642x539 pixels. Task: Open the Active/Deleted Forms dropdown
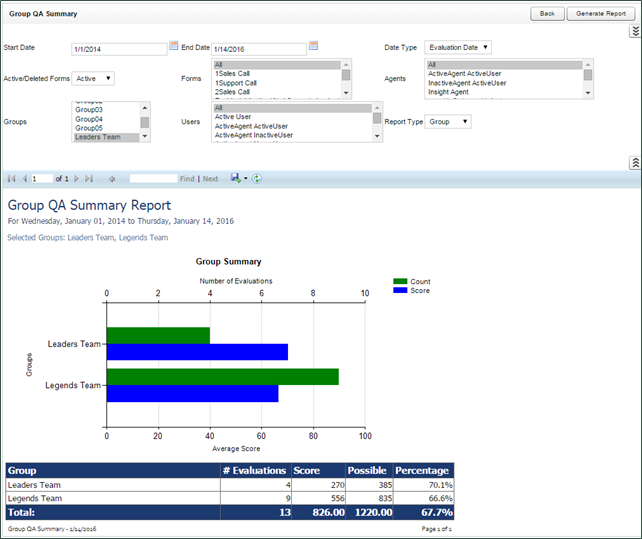click(x=93, y=78)
